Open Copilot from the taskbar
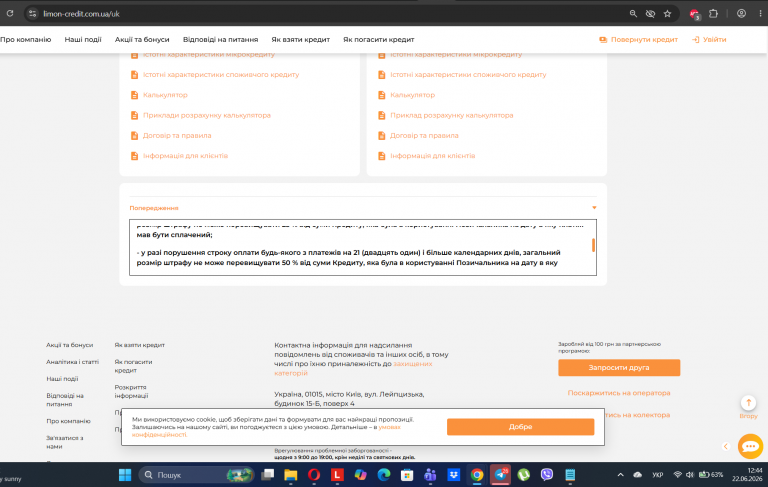Screen dimensions: 768x487 click(360, 475)
